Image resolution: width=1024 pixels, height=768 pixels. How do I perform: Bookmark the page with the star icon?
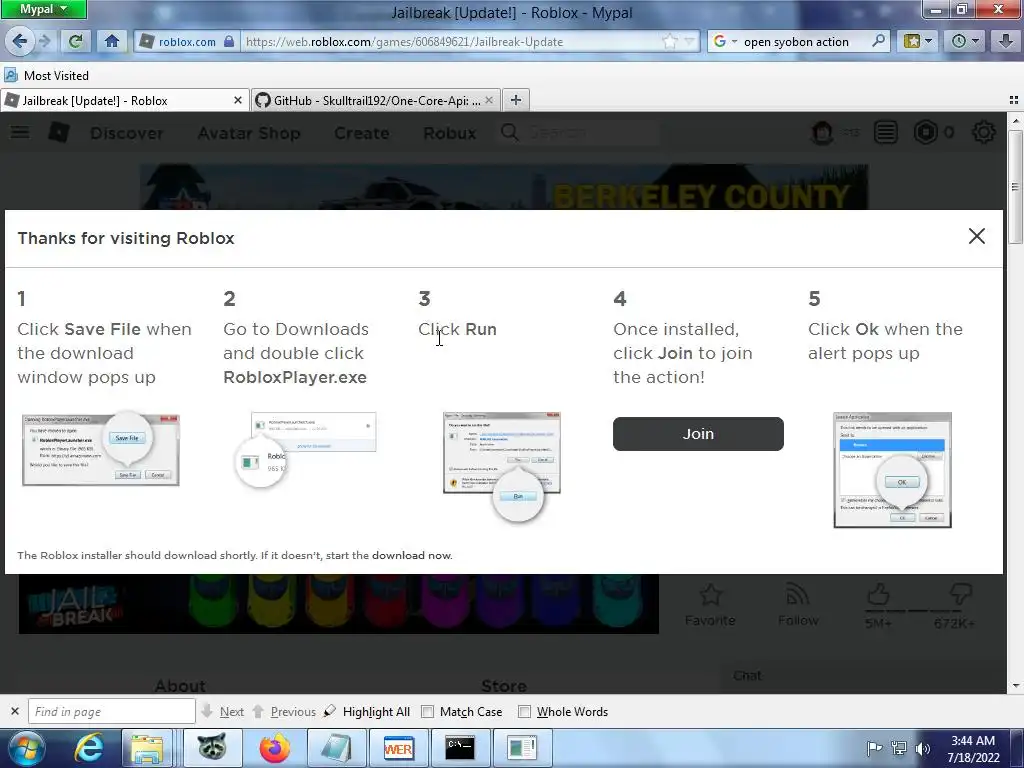coord(669,42)
